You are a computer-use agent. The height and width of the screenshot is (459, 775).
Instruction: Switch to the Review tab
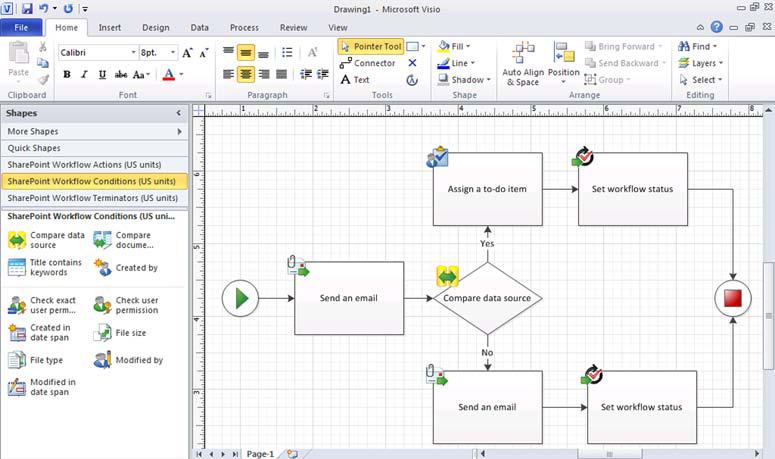294,28
